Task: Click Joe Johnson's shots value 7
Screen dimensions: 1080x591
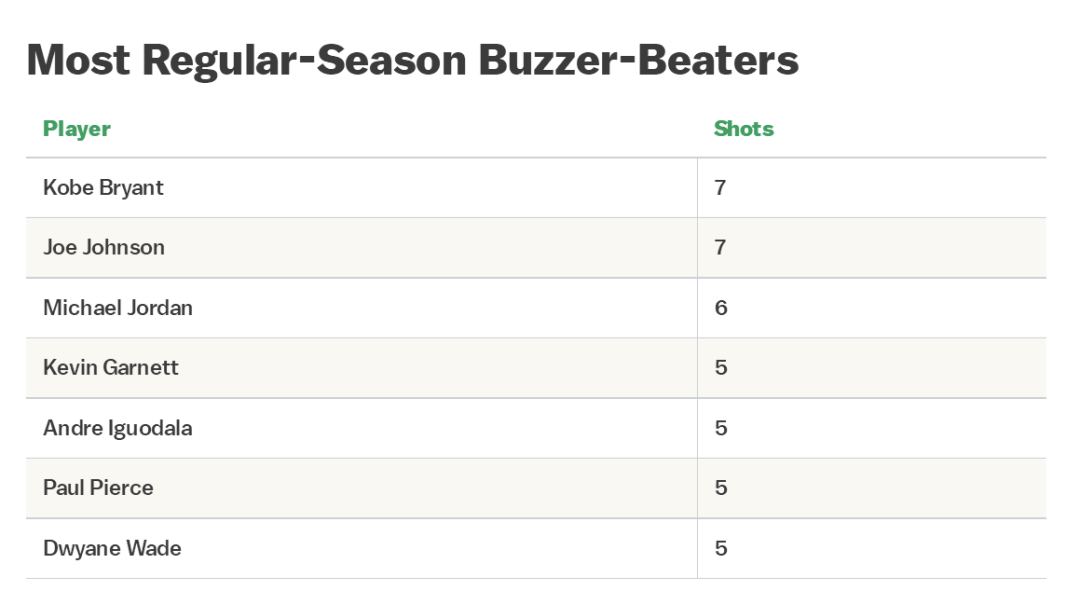Action: point(720,248)
